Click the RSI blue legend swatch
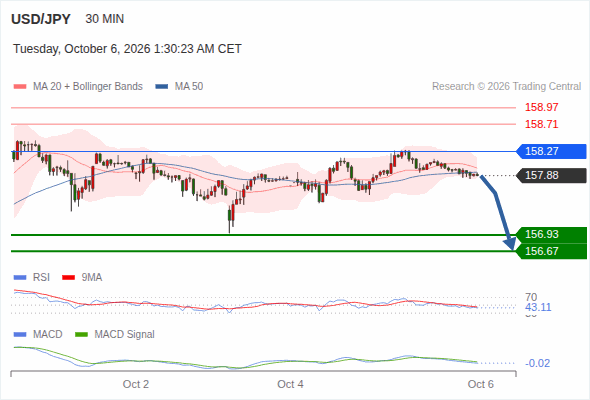Screen dimensions: 590x400 coord(20,278)
